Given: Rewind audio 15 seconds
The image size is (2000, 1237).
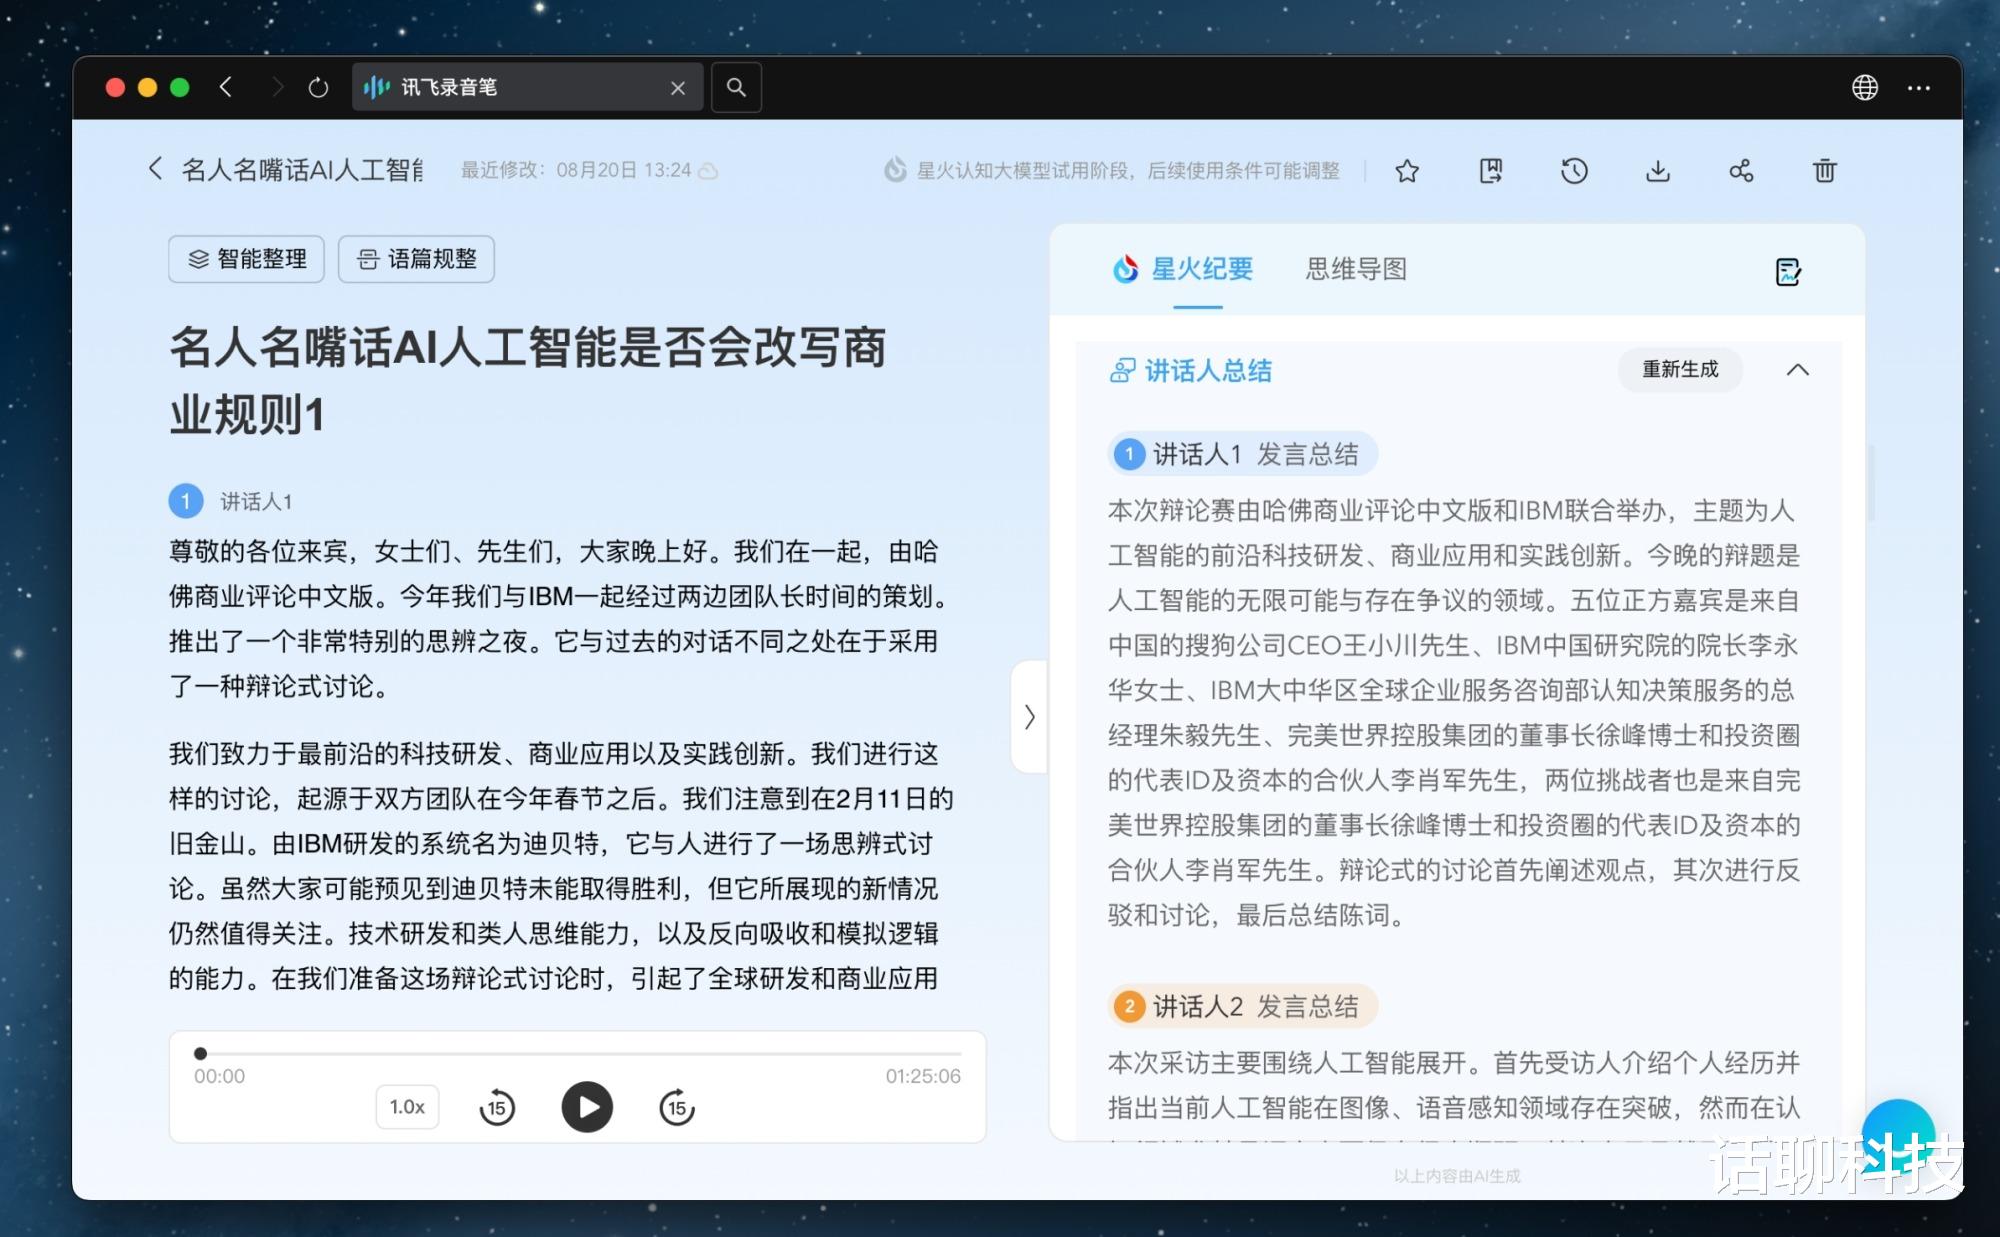Looking at the screenshot, I should tap(497, 1107).
